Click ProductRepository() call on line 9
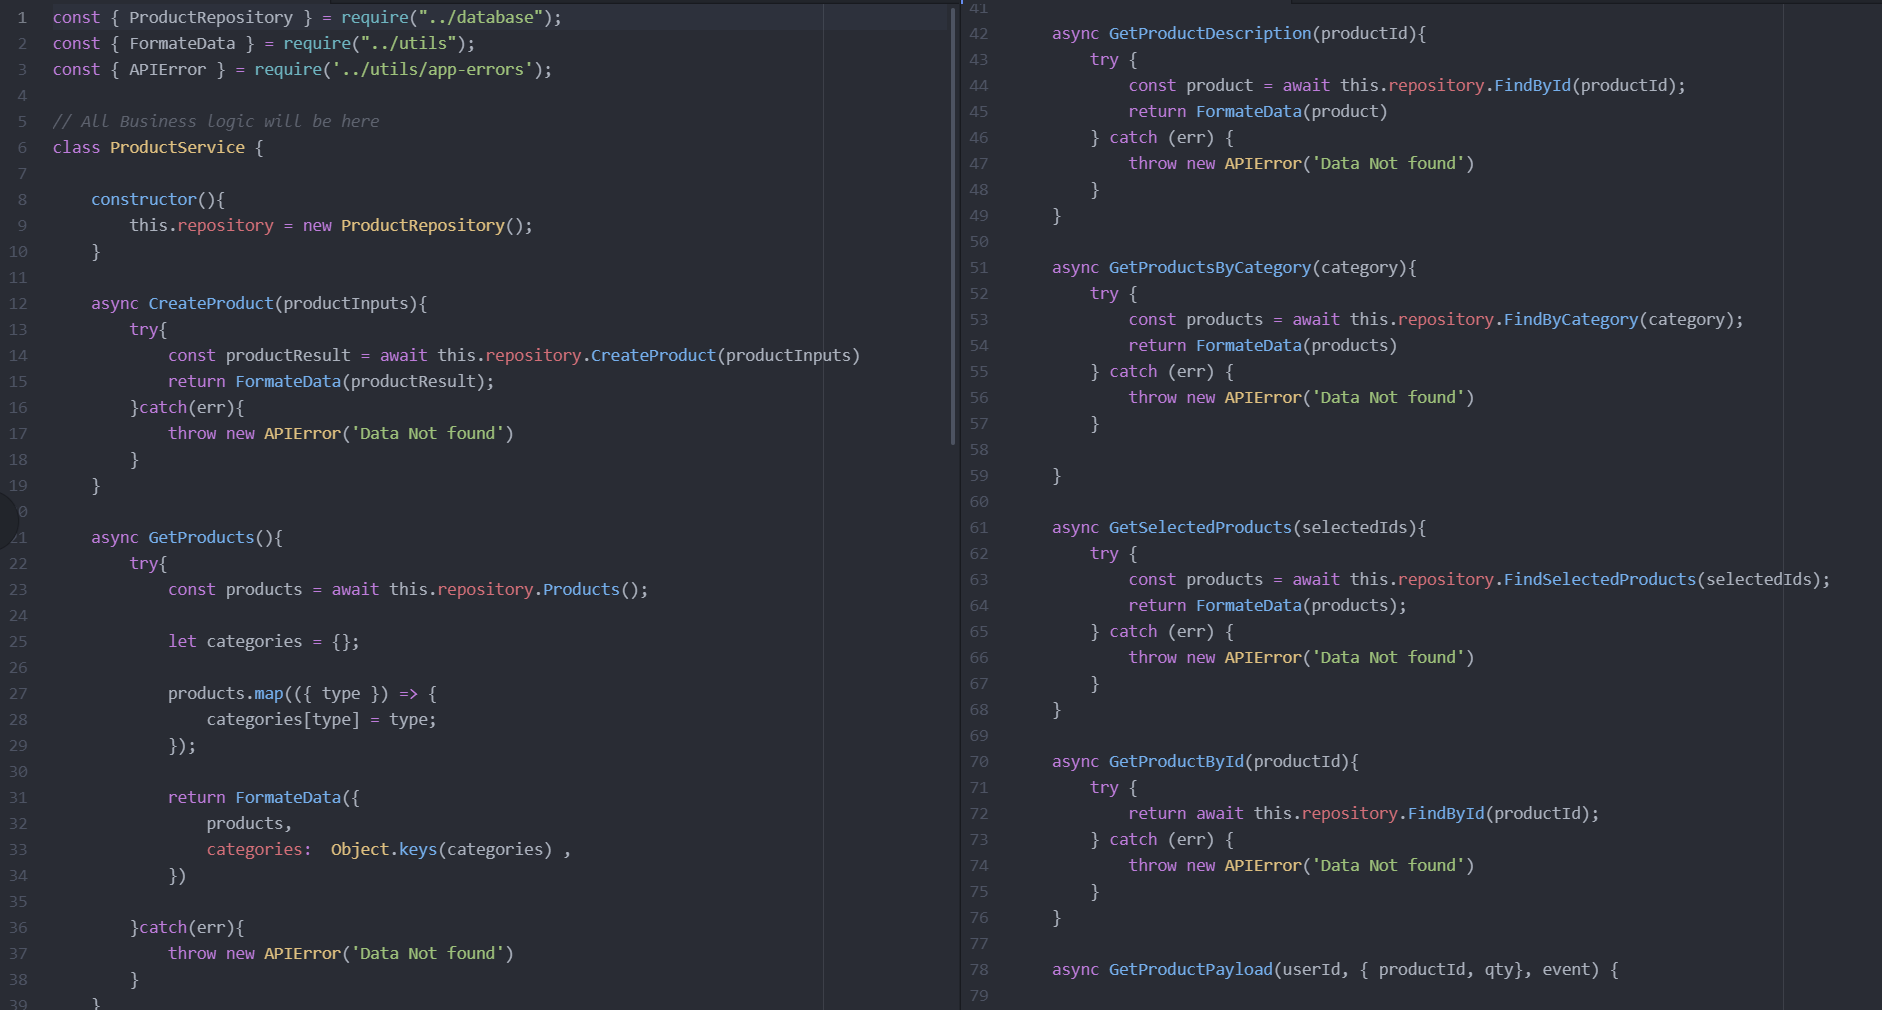Viewport: 1882px width, 1010px height. (432, 225)
